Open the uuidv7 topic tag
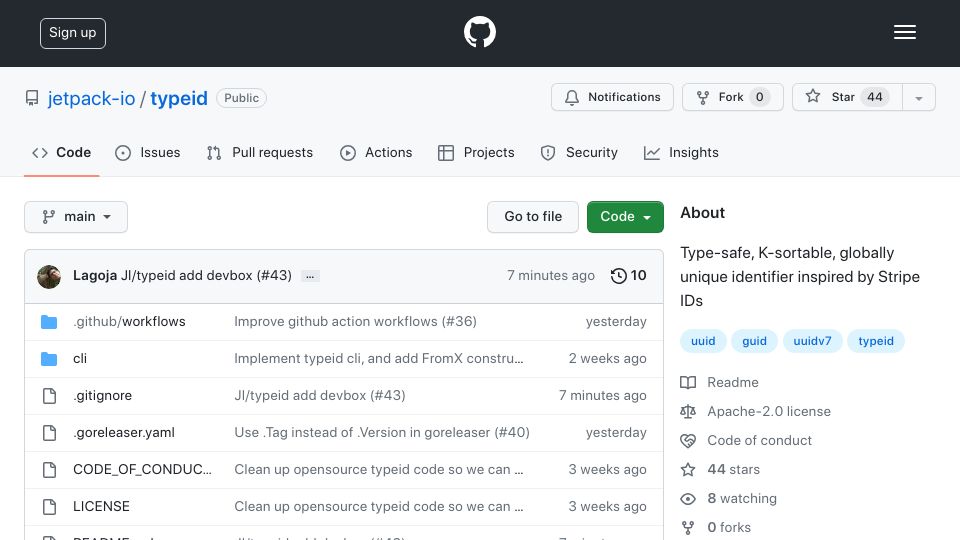 coord(812,341)
